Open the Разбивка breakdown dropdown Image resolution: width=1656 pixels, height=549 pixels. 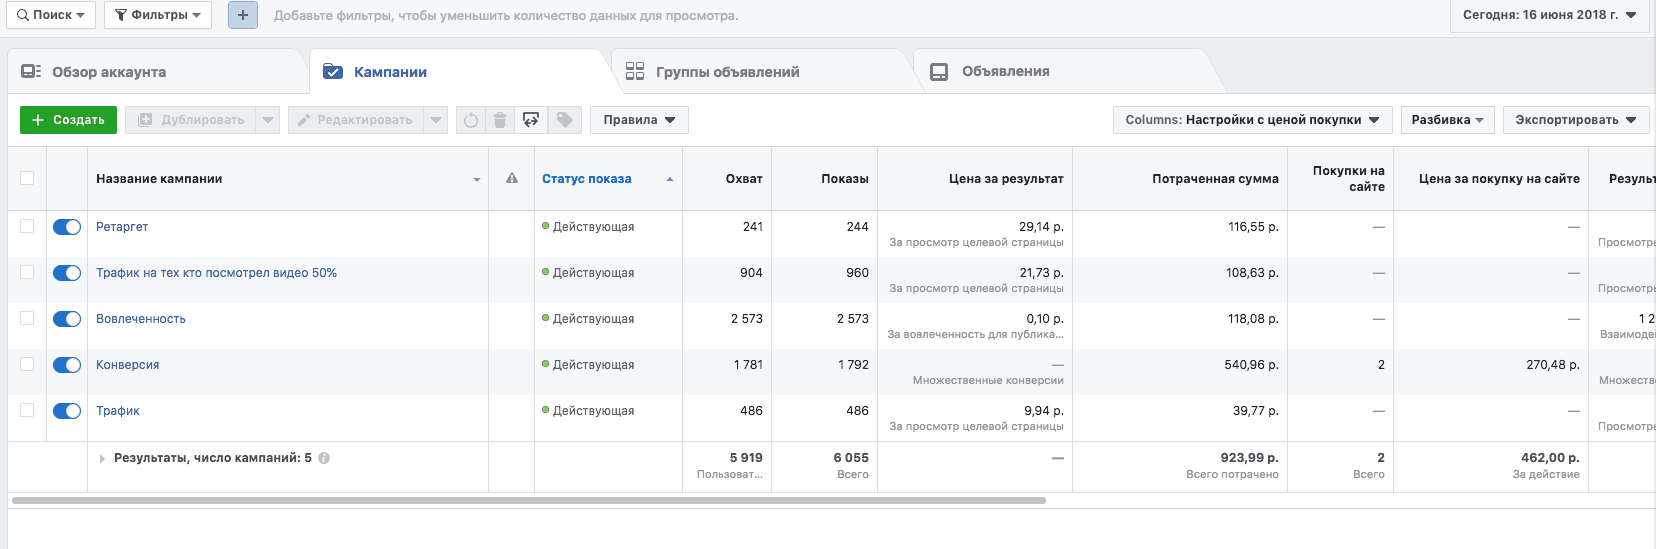tap(1447, 120)
